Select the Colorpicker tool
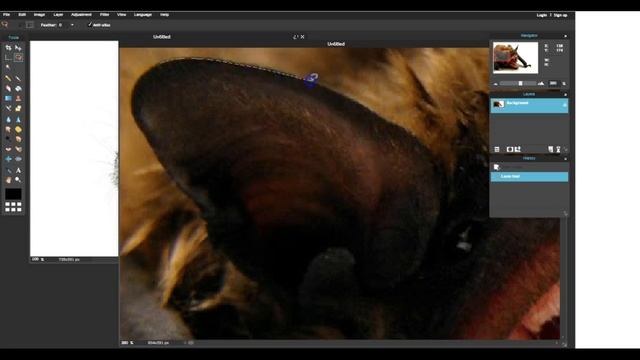This screenshot has width=640, height=360. pos(8,170)
